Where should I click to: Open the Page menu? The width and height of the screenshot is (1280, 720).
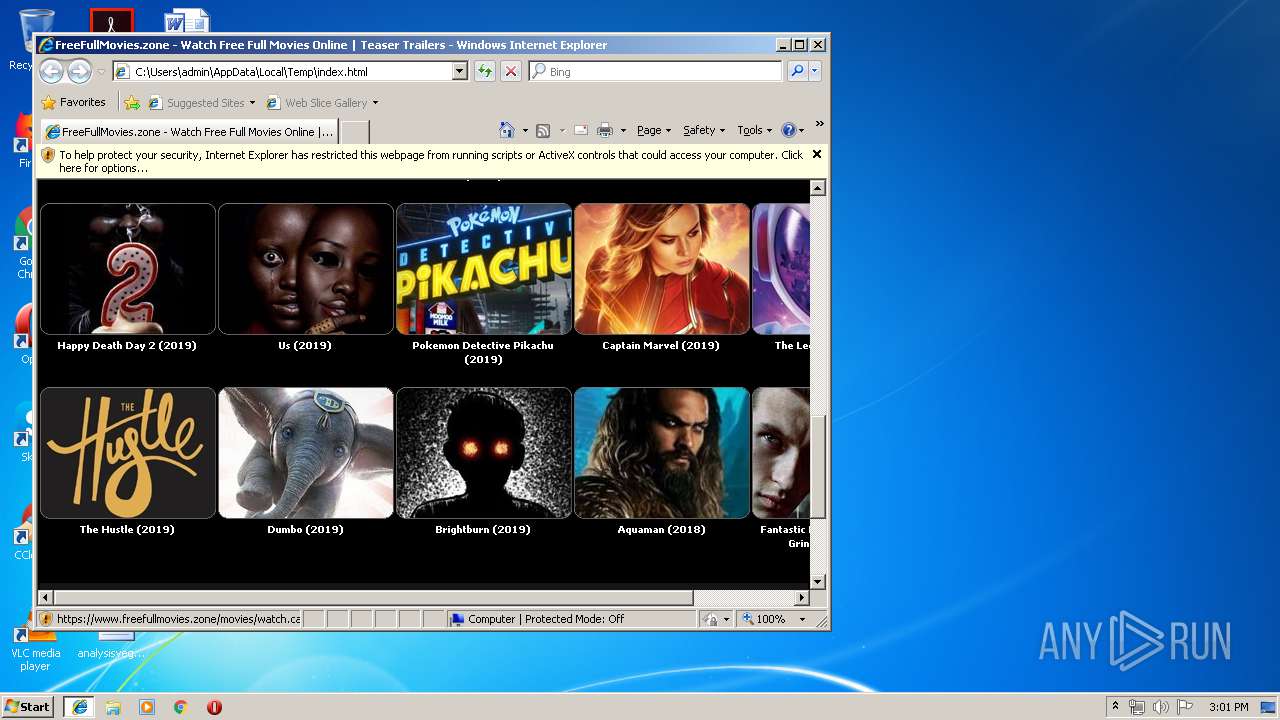(x=654, y=130)
